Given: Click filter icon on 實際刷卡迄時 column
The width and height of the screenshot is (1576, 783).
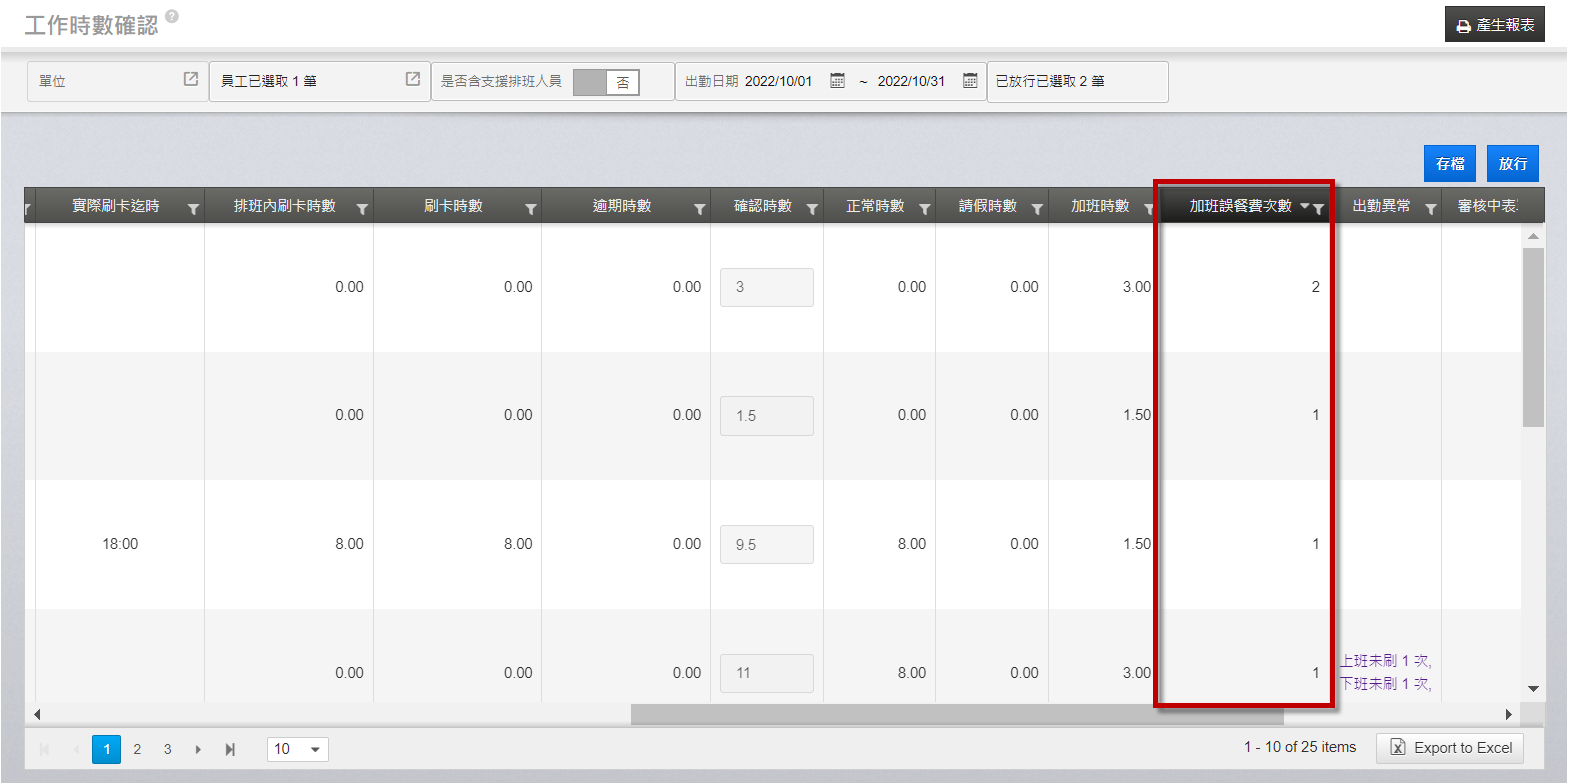Looking at the screenshot, I should 193,209.
